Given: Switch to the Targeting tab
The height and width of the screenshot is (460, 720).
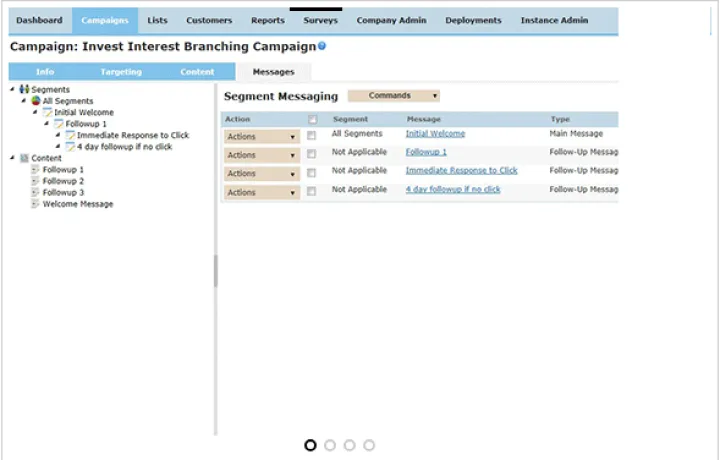Looking at the screenshot, I should (x=121, y=72).
